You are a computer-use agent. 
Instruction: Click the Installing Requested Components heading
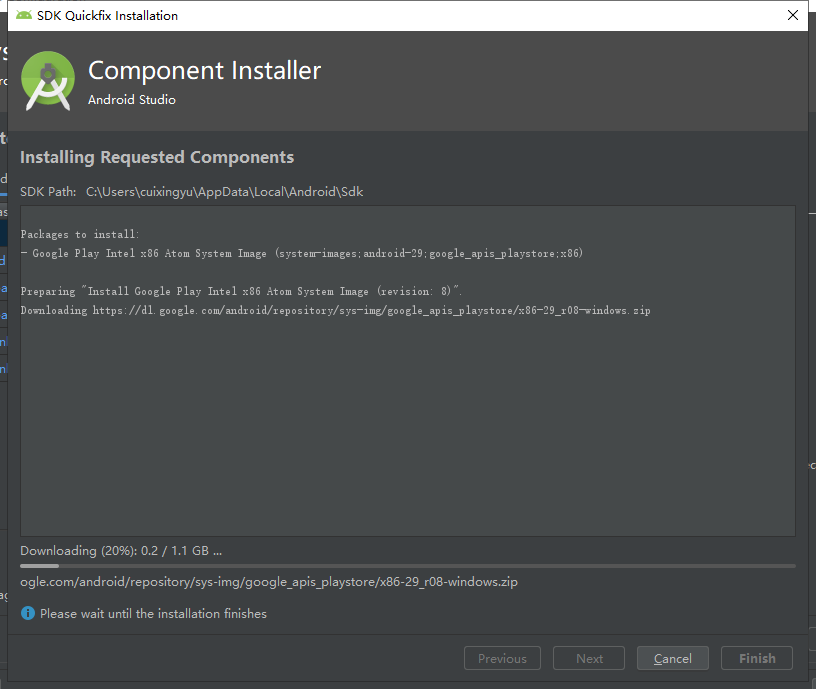point(157,157)
